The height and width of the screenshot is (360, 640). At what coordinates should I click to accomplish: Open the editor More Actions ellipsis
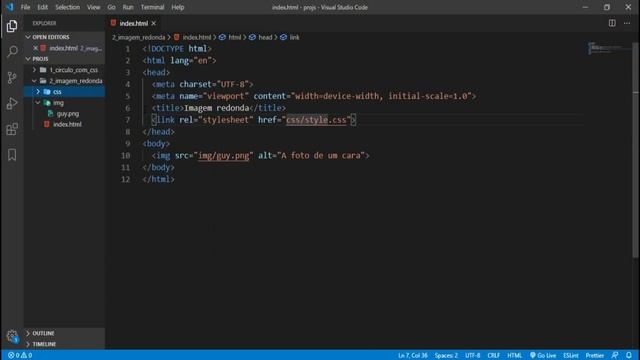pos(627,23)
